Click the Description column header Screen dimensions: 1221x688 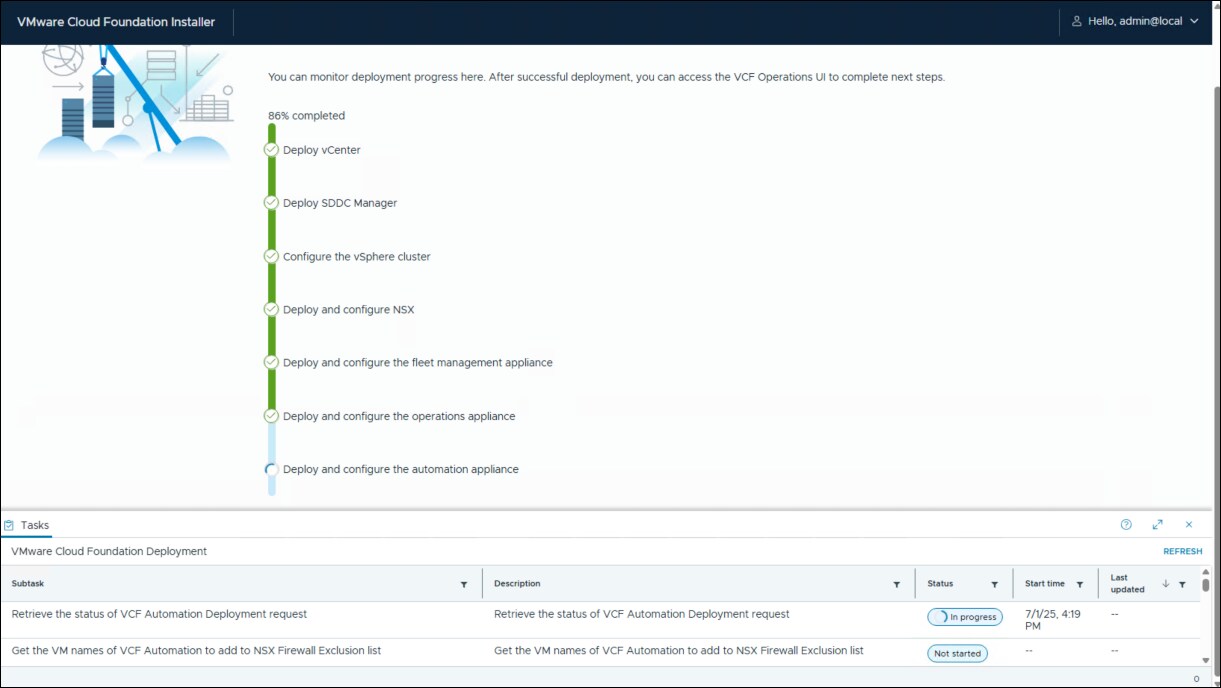[517, 584]
